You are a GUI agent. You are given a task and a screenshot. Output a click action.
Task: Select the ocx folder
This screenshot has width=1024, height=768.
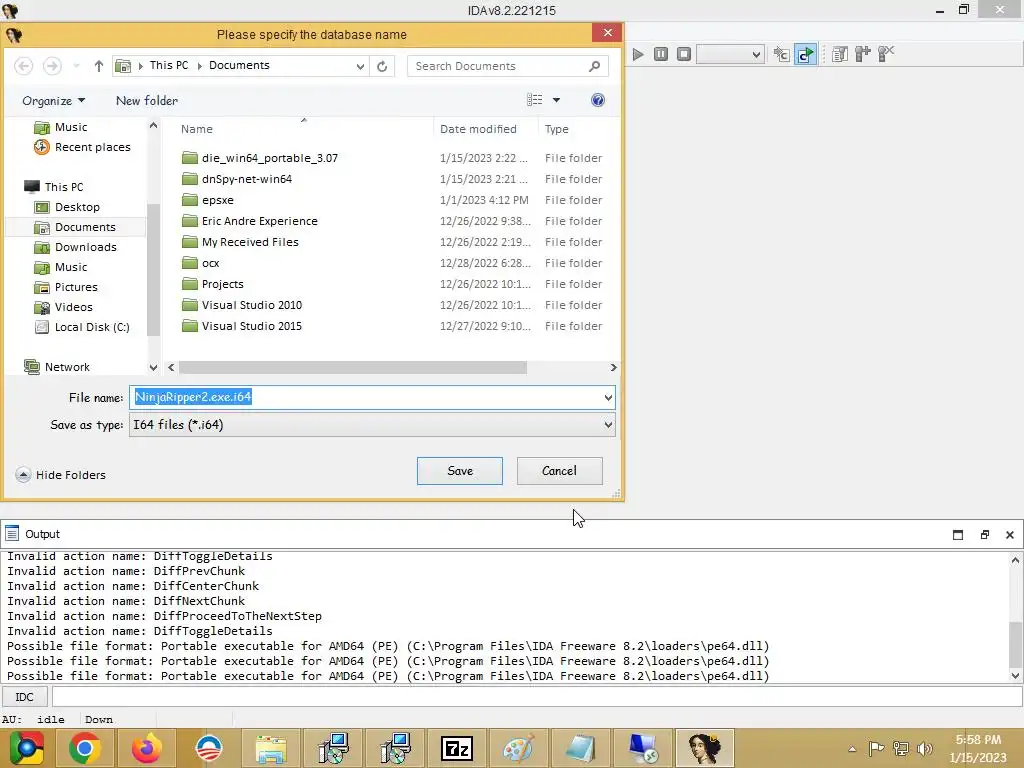(201, 263)
